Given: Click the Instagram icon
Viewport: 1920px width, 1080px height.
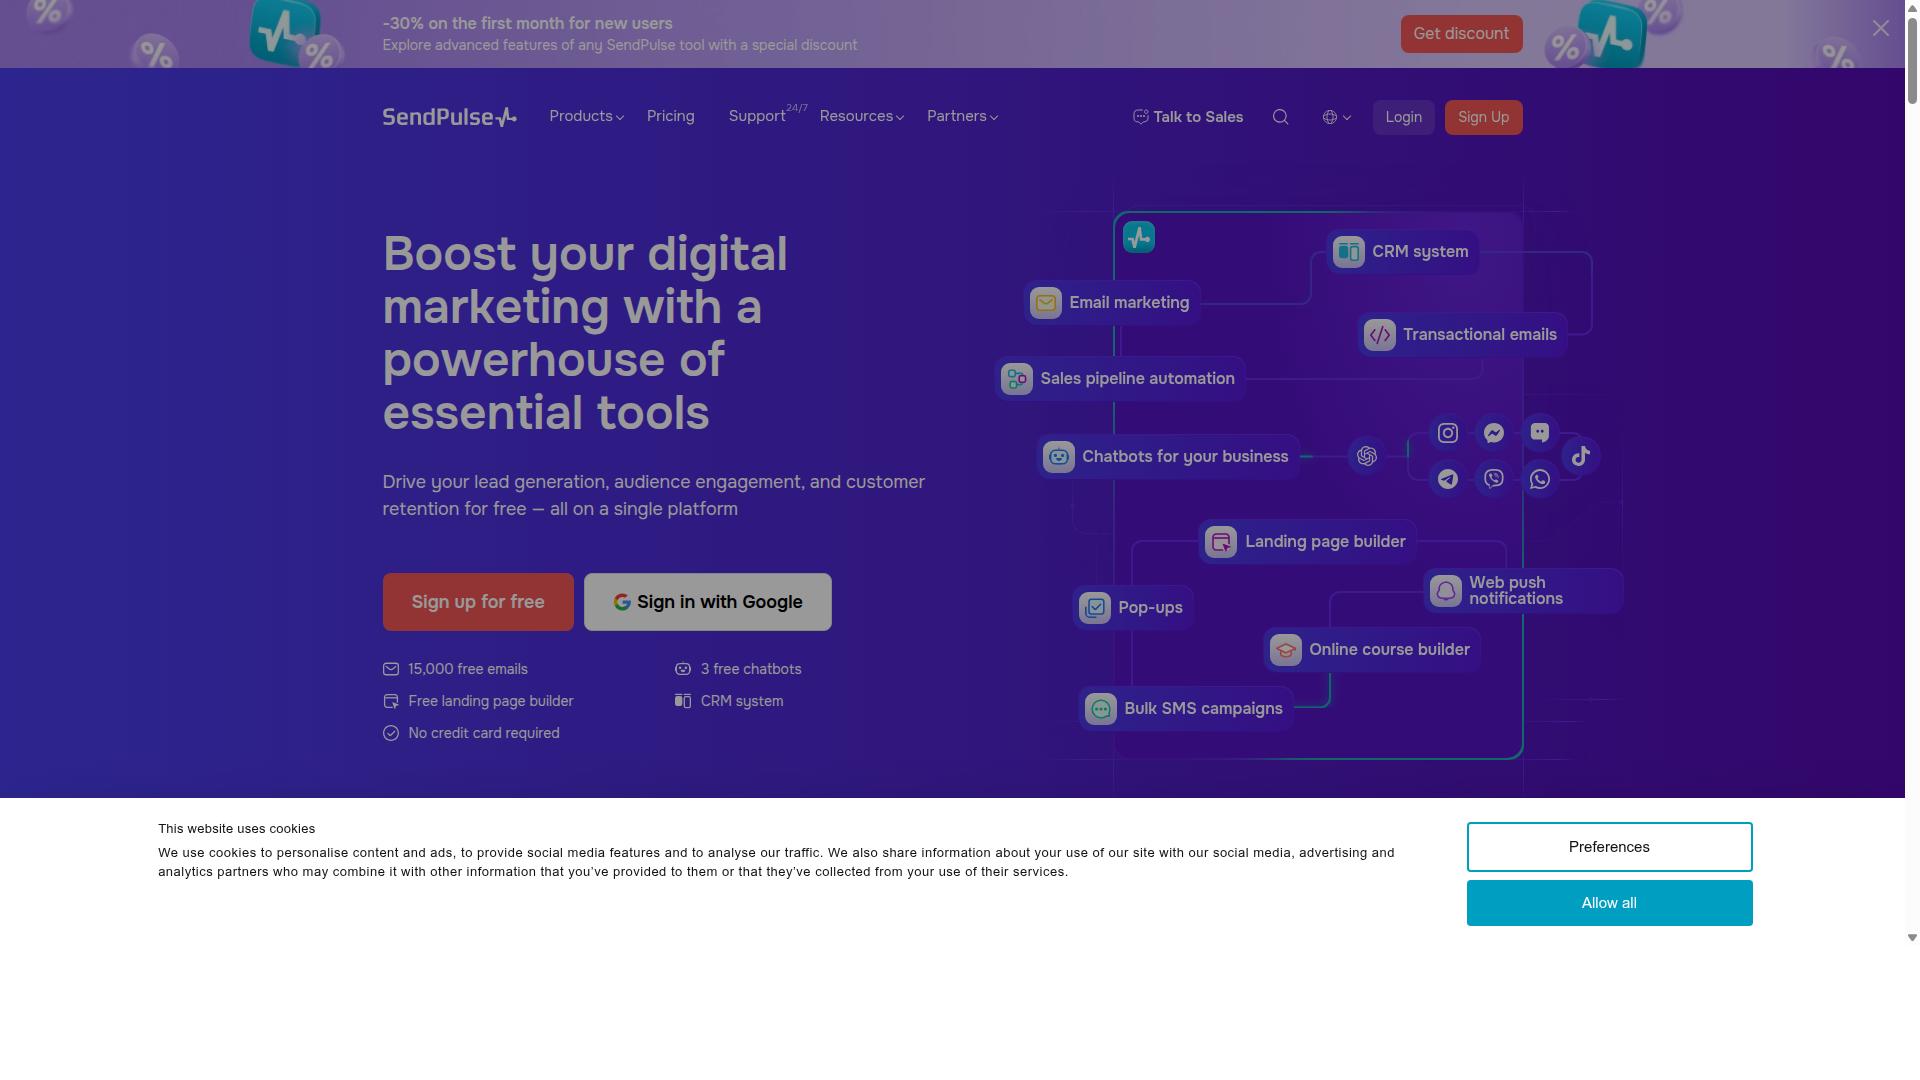Looking at the screenshot, I should [x=1447, y=433].
